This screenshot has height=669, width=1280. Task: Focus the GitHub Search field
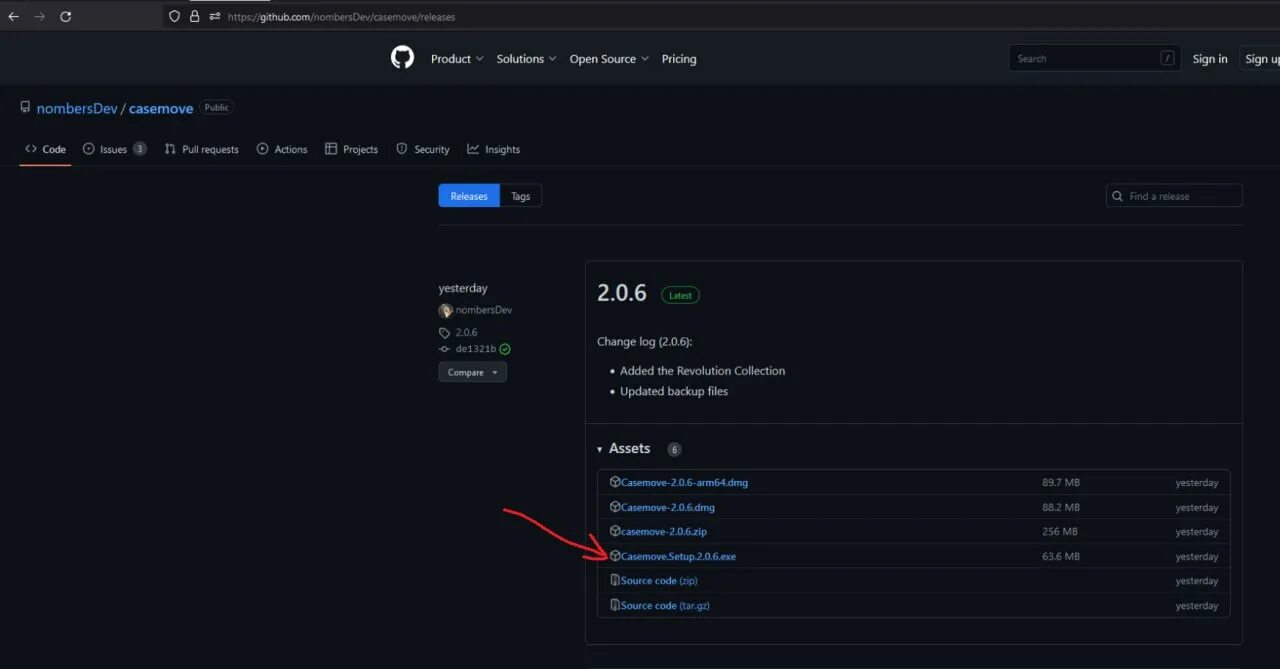(x=1094, y=58)
